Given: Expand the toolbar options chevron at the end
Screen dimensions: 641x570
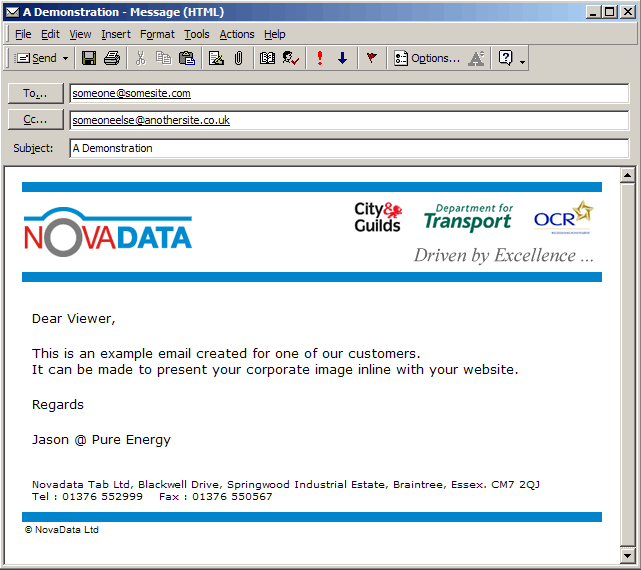Looking at the screenshot, I should coord(522,59).
